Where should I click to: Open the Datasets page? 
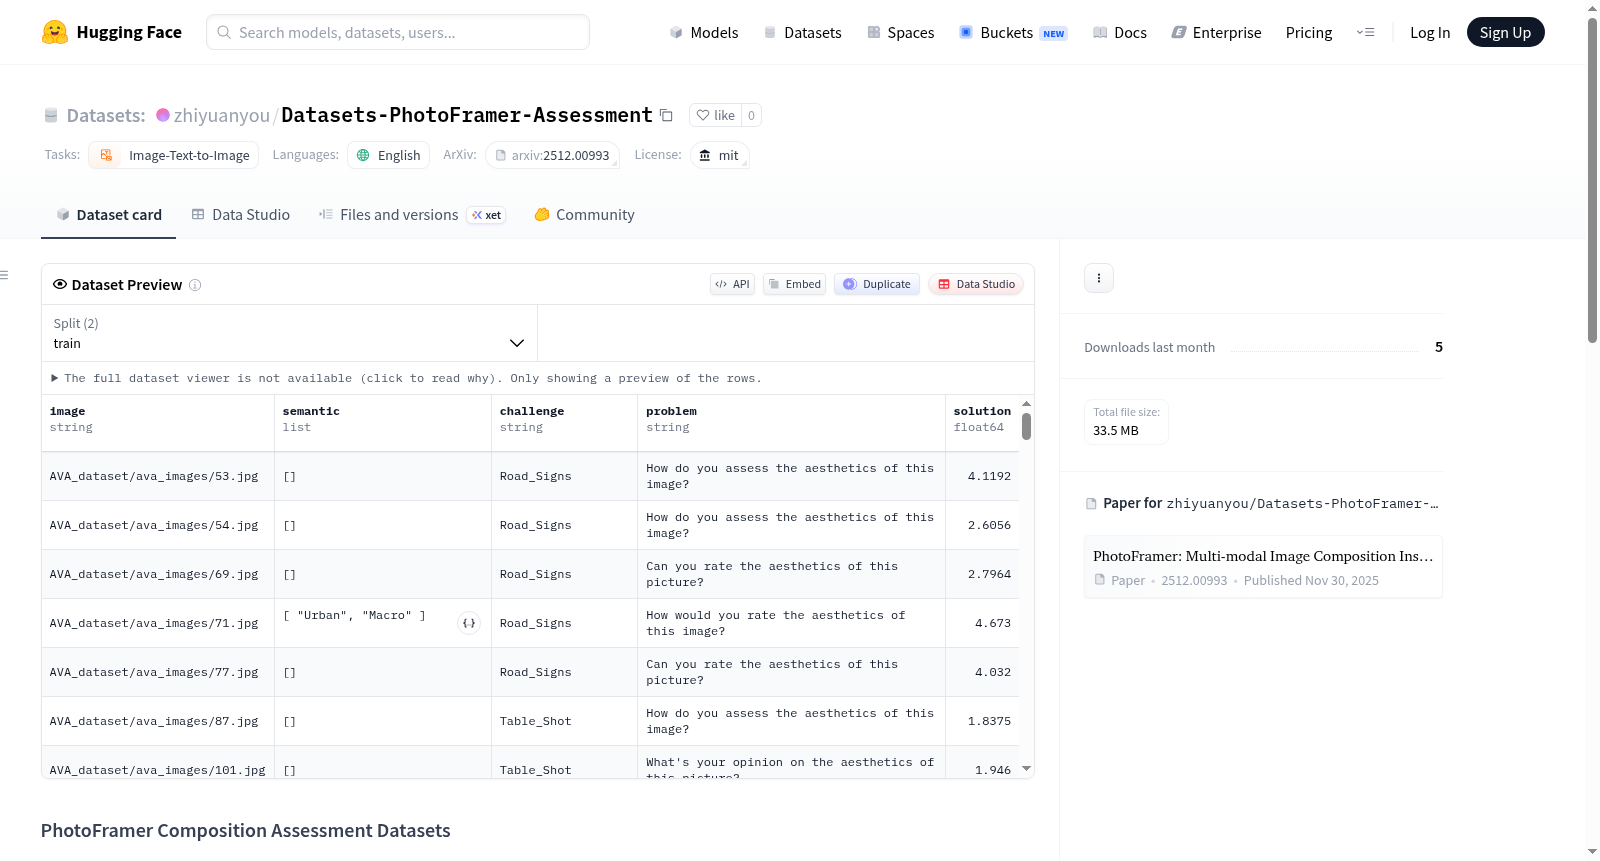[x=802, y=33]
